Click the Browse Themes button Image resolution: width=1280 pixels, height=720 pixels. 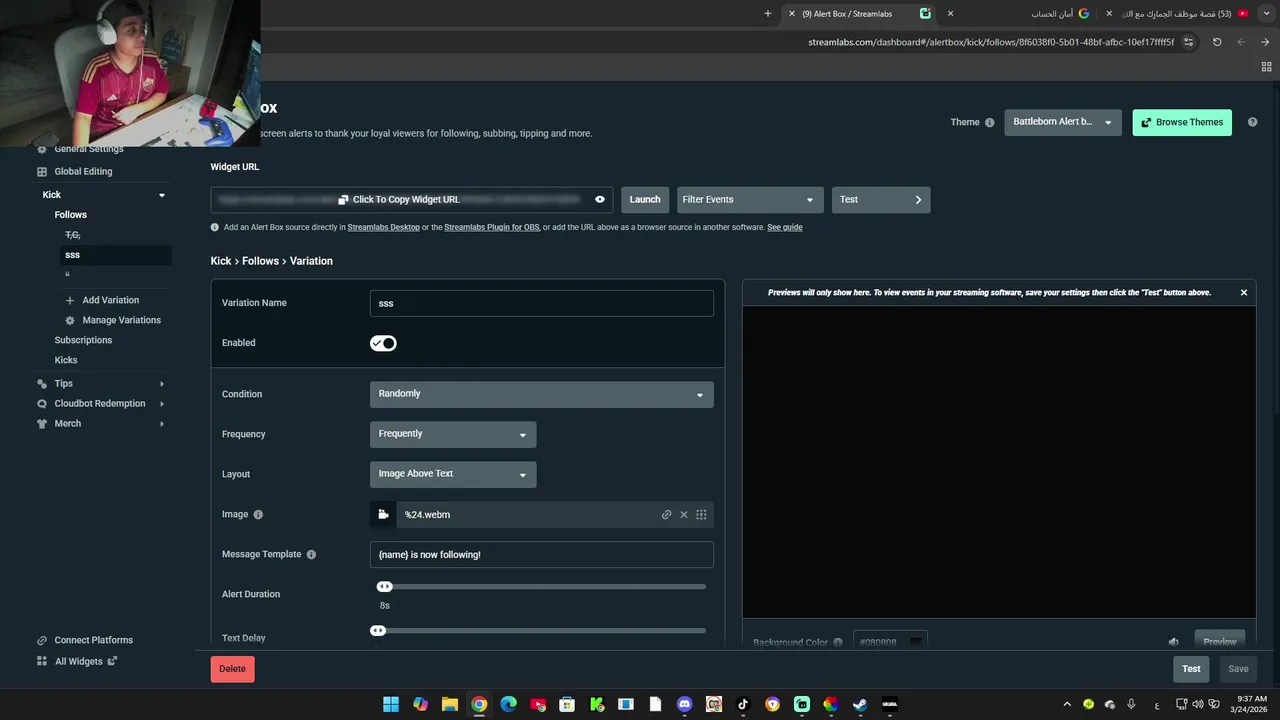1182,122
